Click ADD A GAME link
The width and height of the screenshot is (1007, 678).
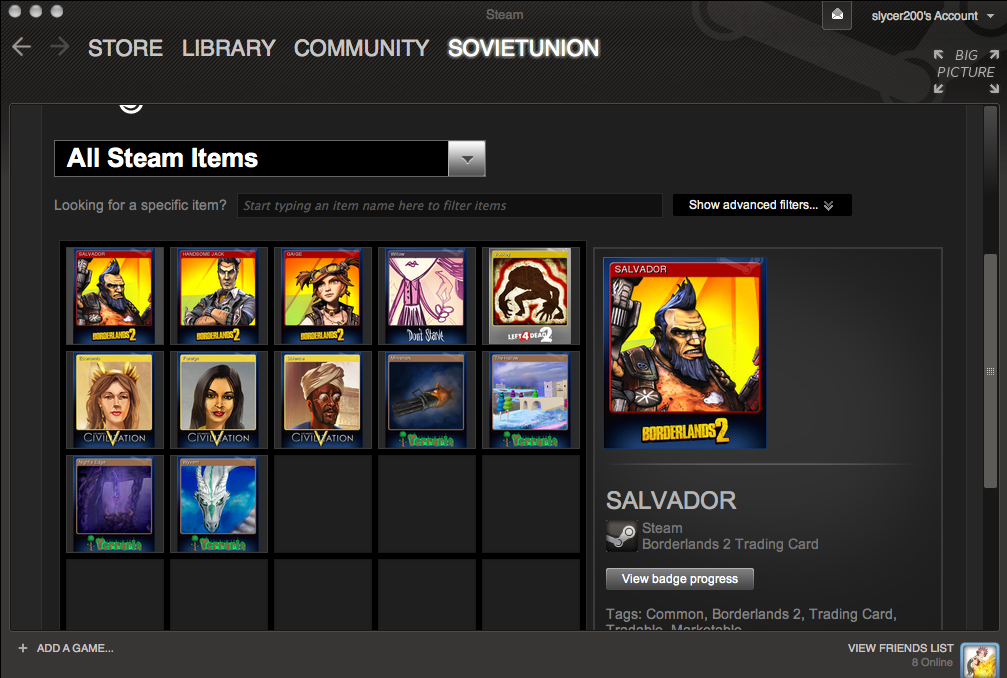pyautogui.click(x=75, y=648)
